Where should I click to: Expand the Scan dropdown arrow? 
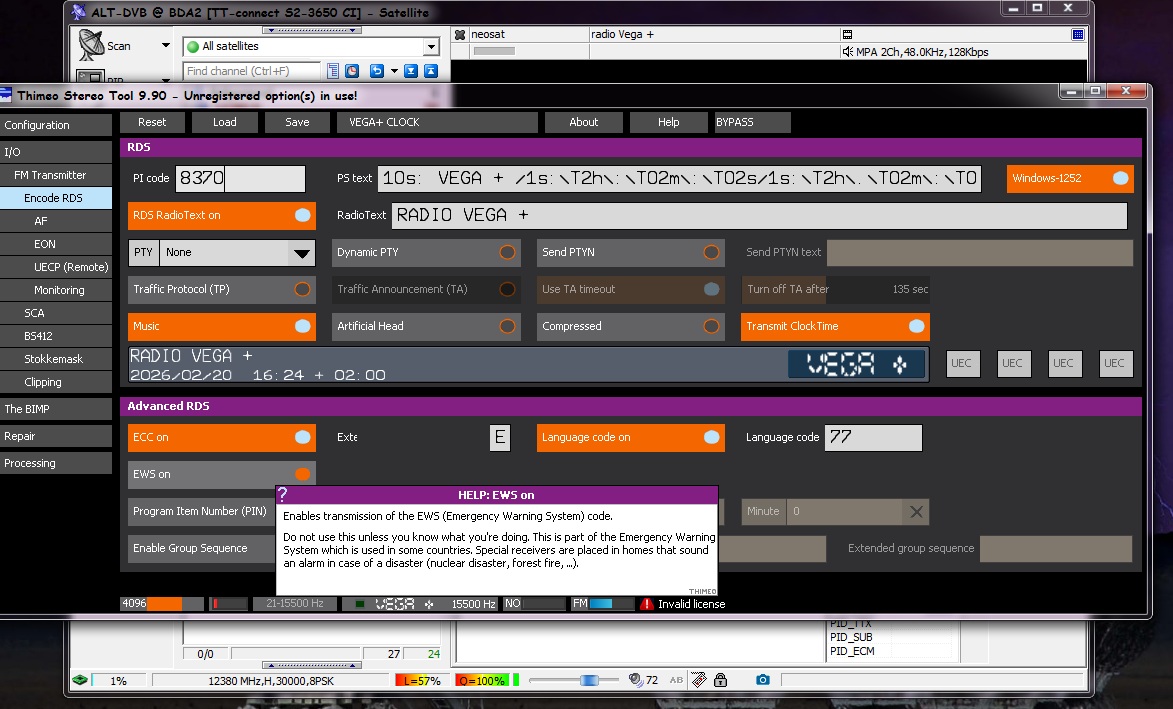coord(165,46)
